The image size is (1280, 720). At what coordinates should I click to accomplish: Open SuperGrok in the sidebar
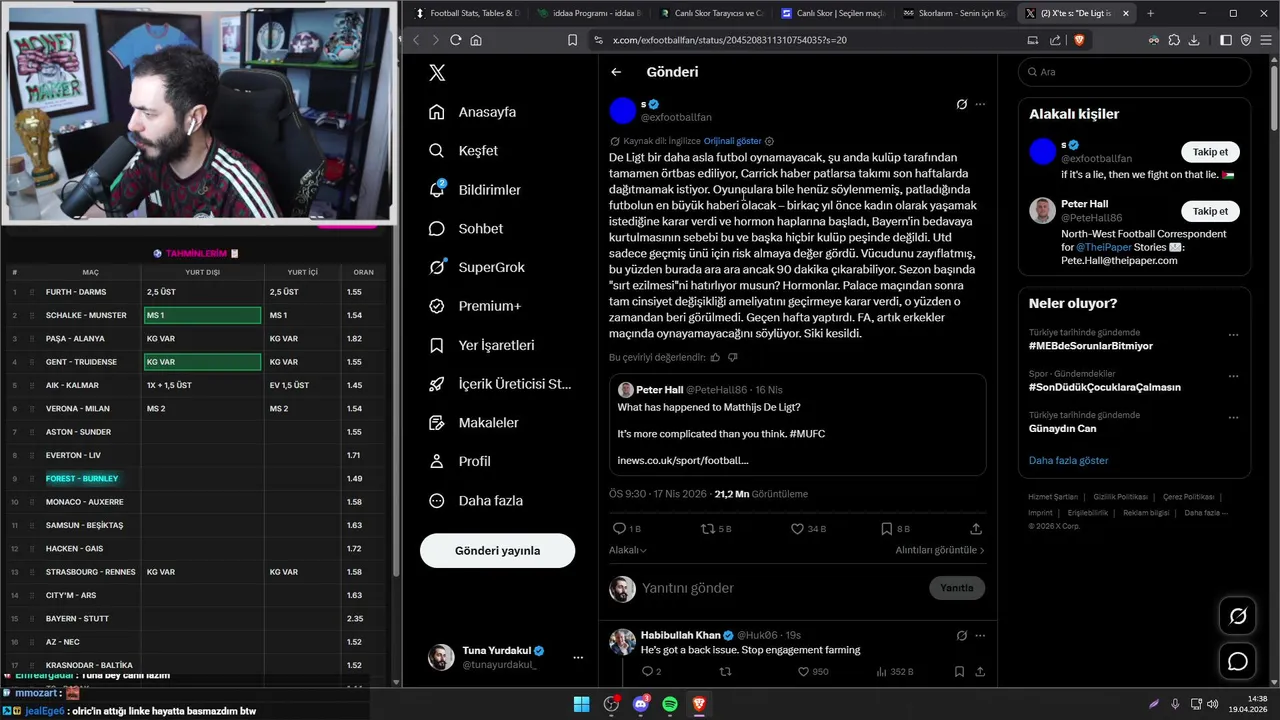coord(476,268)
